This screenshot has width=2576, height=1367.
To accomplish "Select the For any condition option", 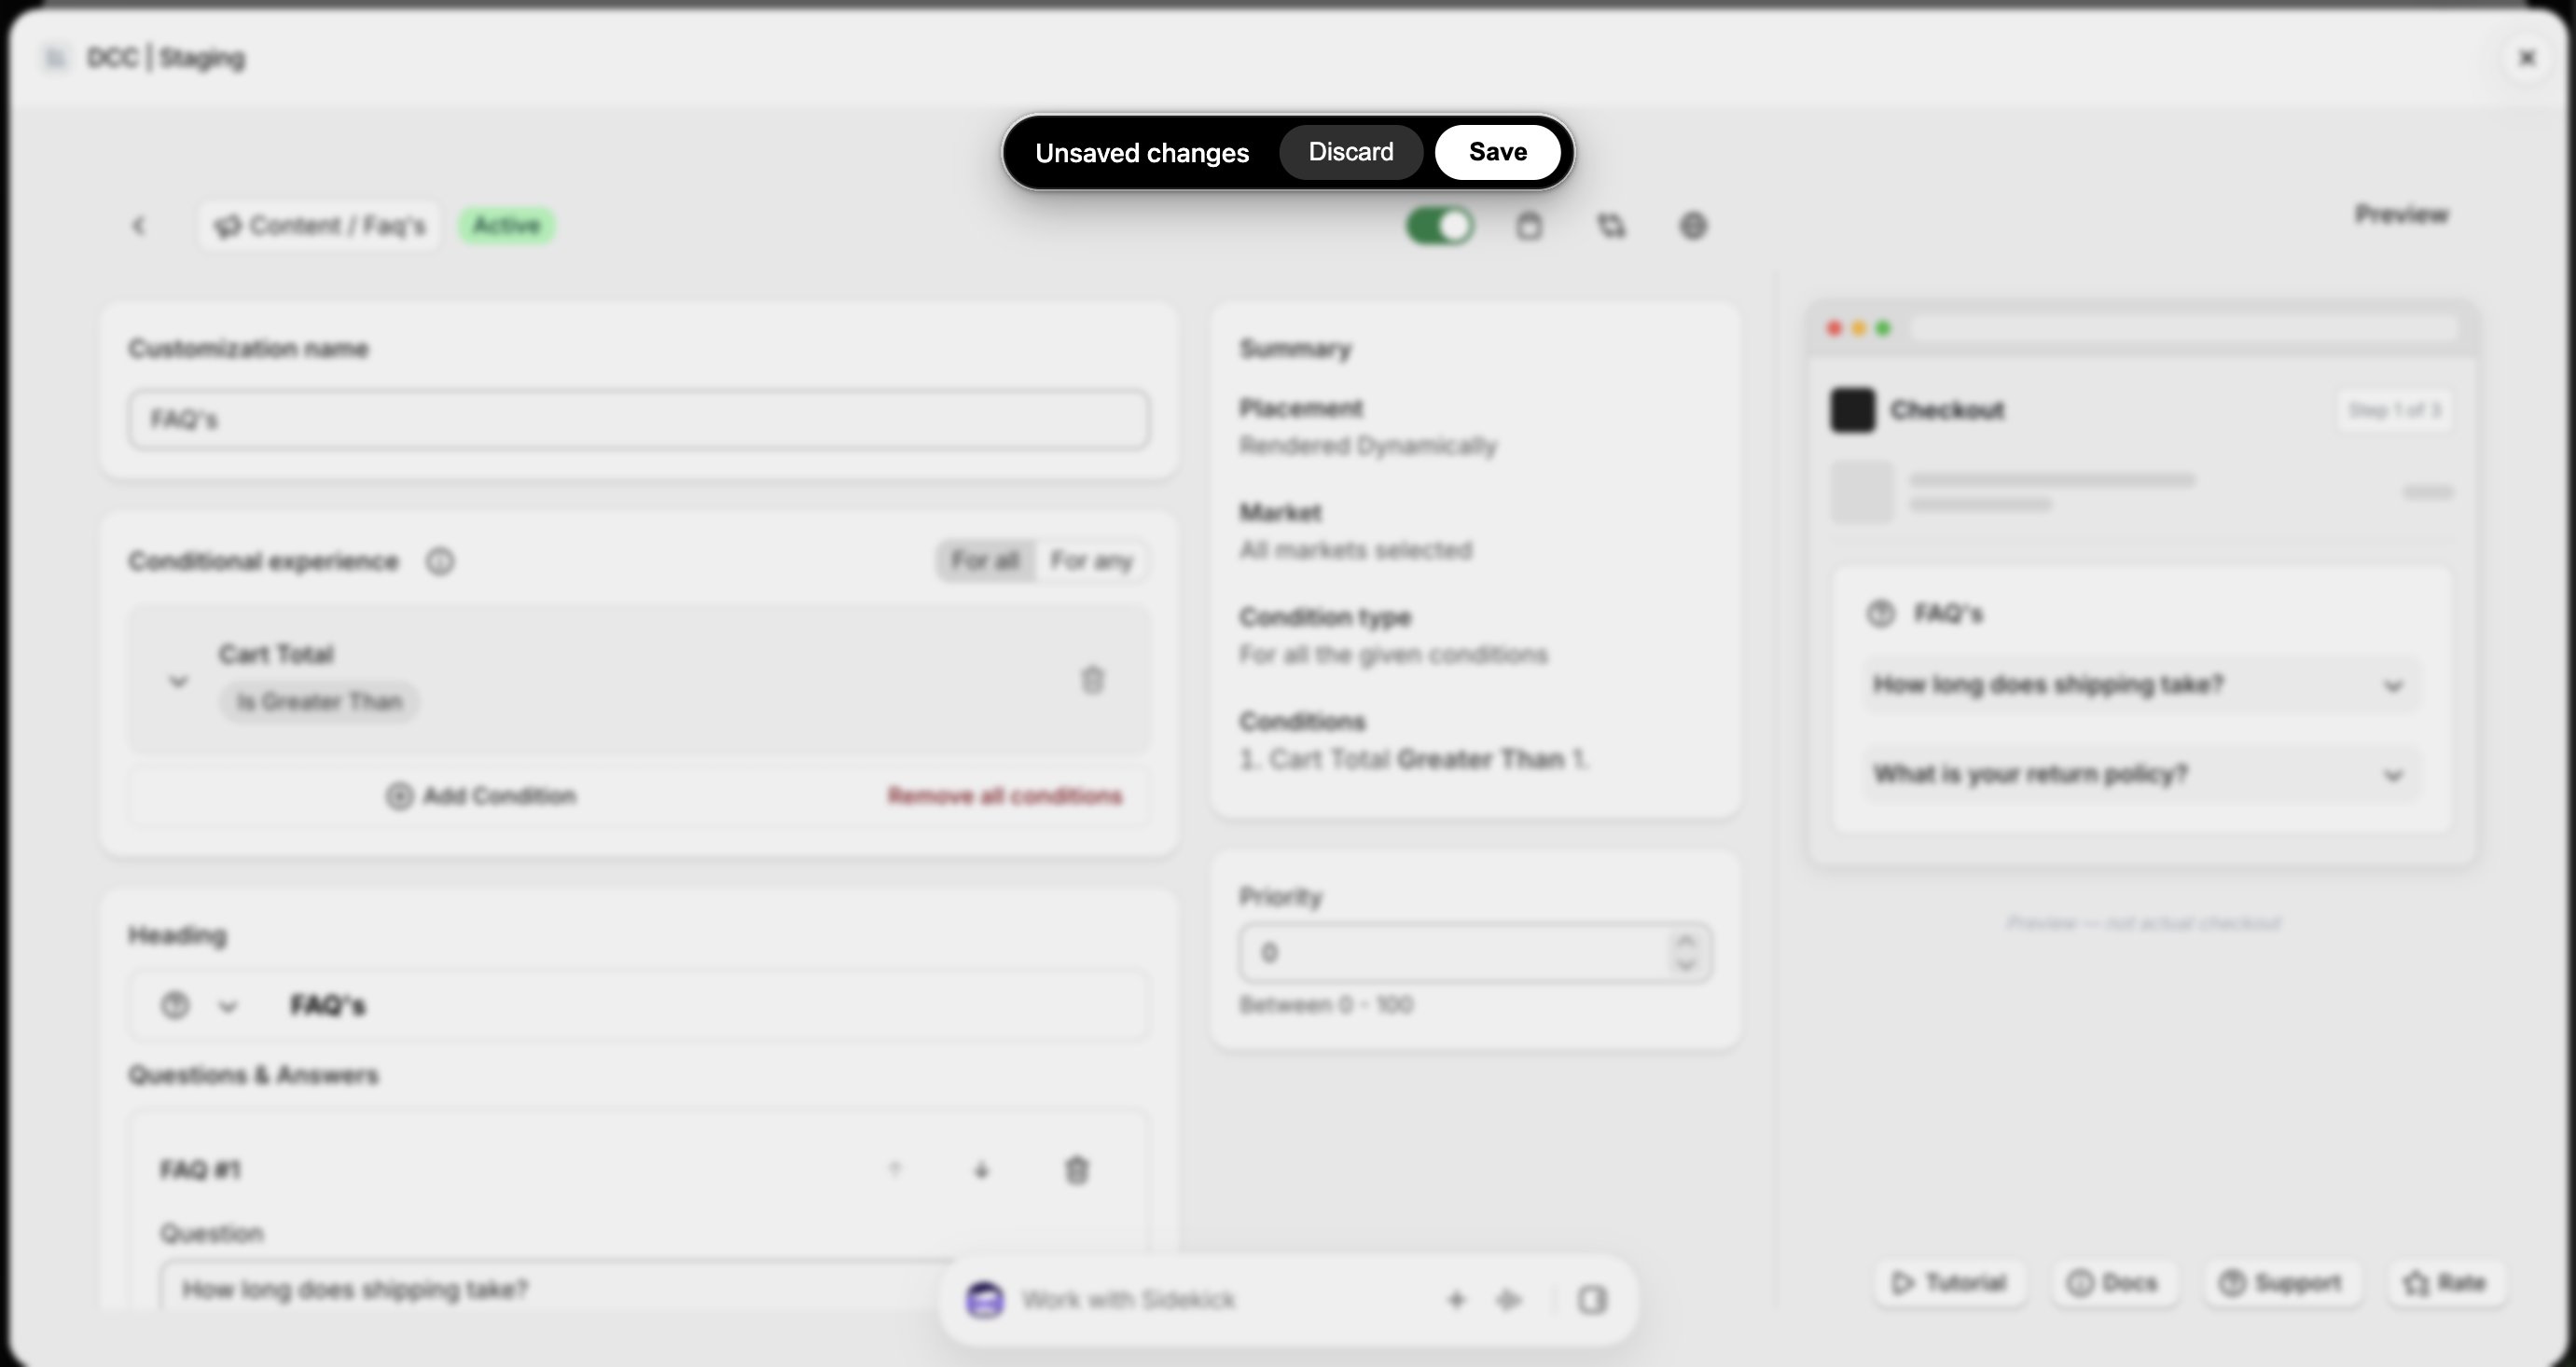I will point(1091,561).
